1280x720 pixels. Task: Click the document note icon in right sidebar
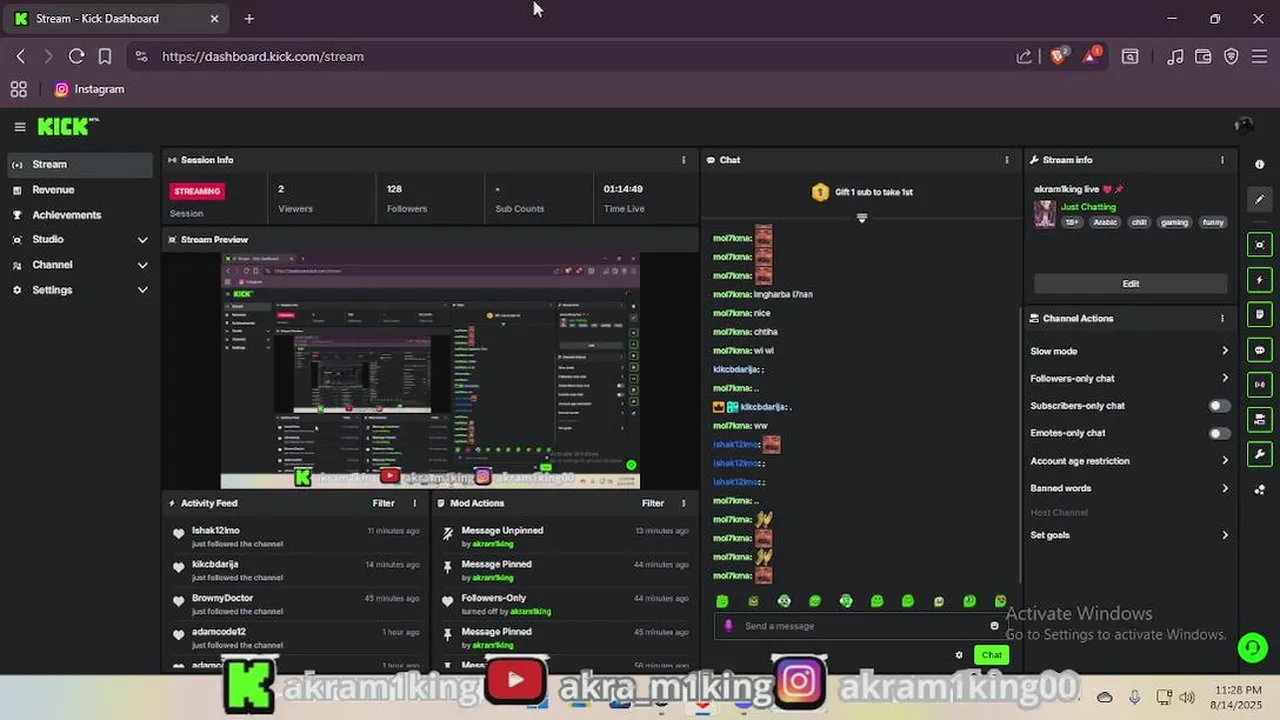[x=1259, y=314]
